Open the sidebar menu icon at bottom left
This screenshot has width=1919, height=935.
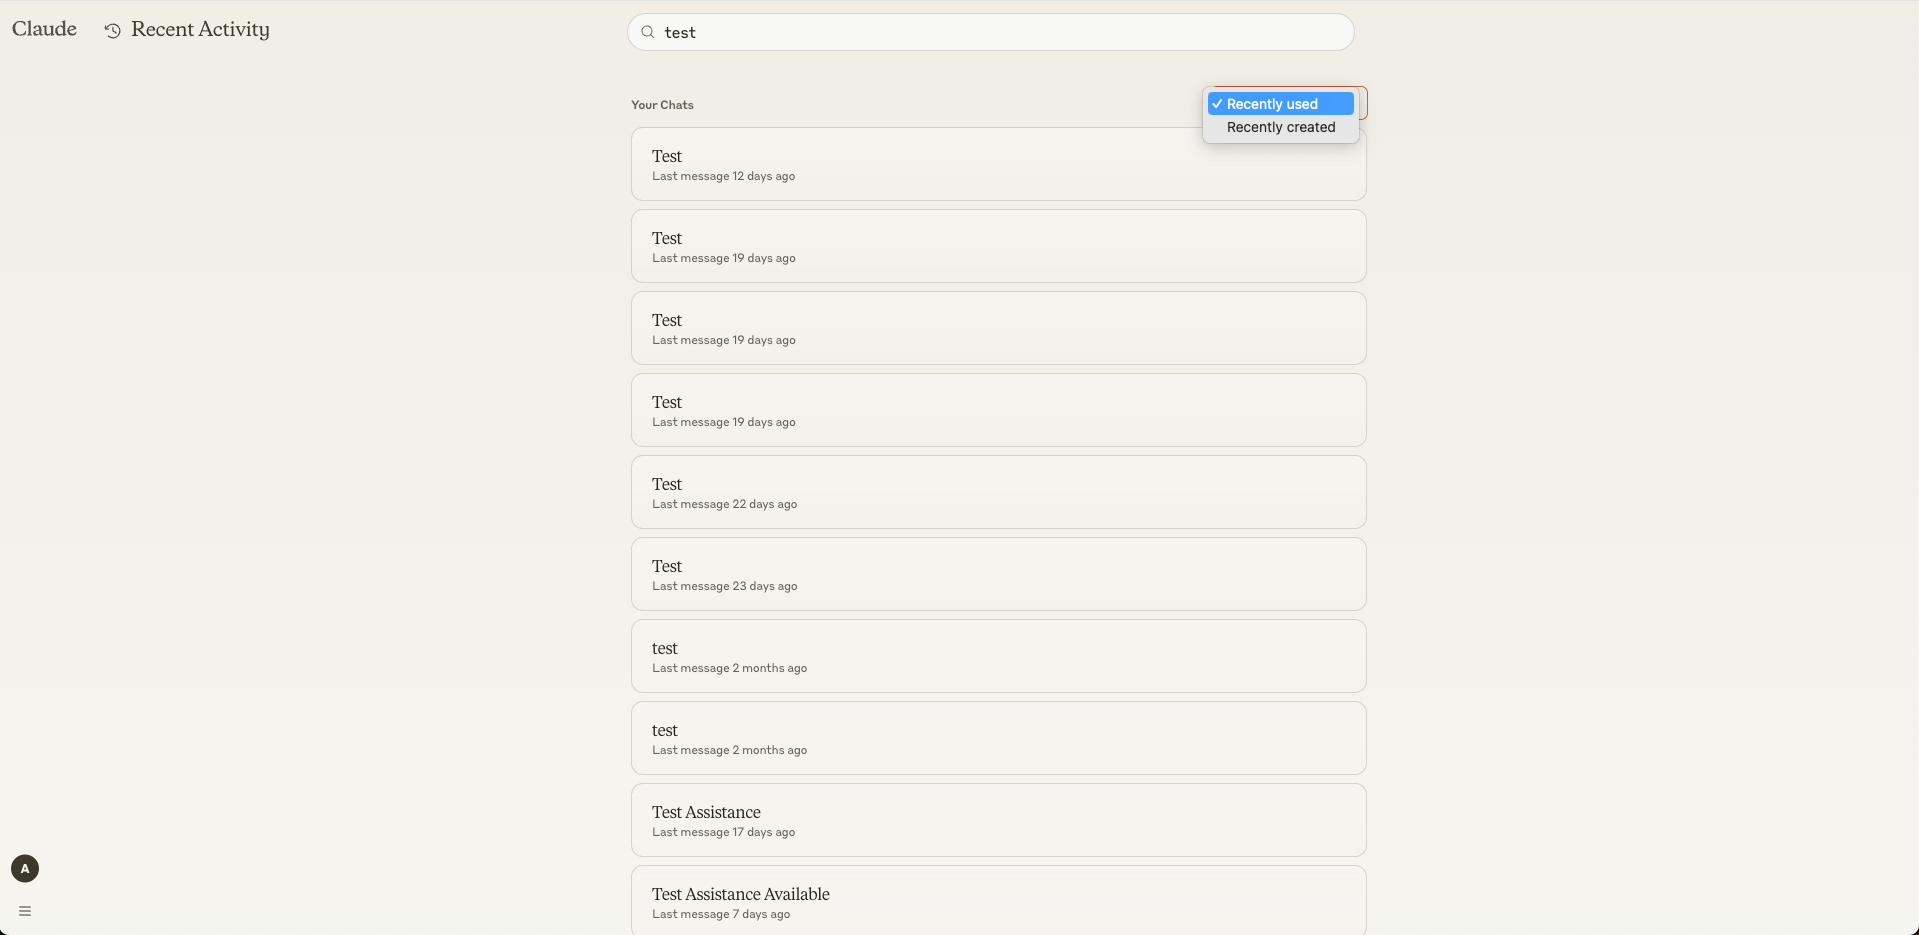(24, 910)
